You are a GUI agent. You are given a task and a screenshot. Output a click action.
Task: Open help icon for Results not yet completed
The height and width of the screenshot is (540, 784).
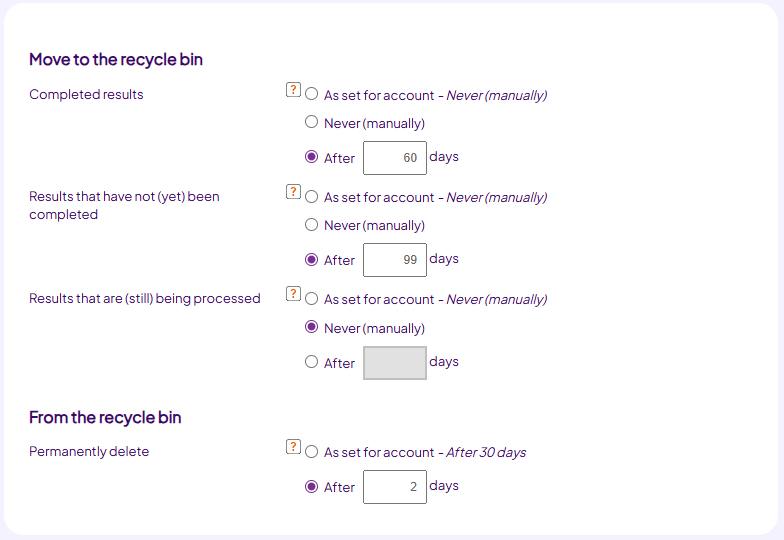coord(293,192)
